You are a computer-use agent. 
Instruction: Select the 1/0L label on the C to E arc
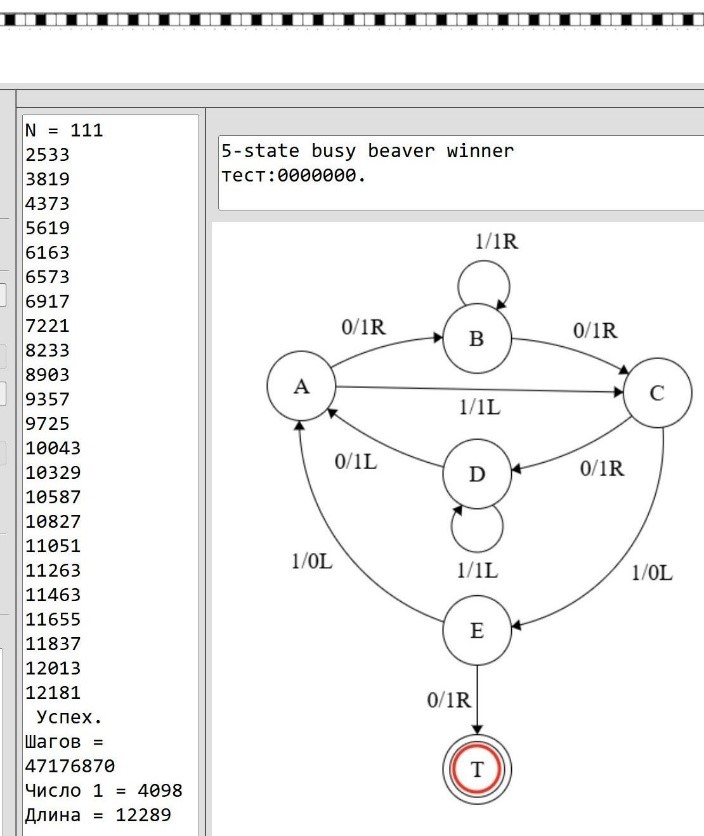pyautogui.click(x=651, y=573)
